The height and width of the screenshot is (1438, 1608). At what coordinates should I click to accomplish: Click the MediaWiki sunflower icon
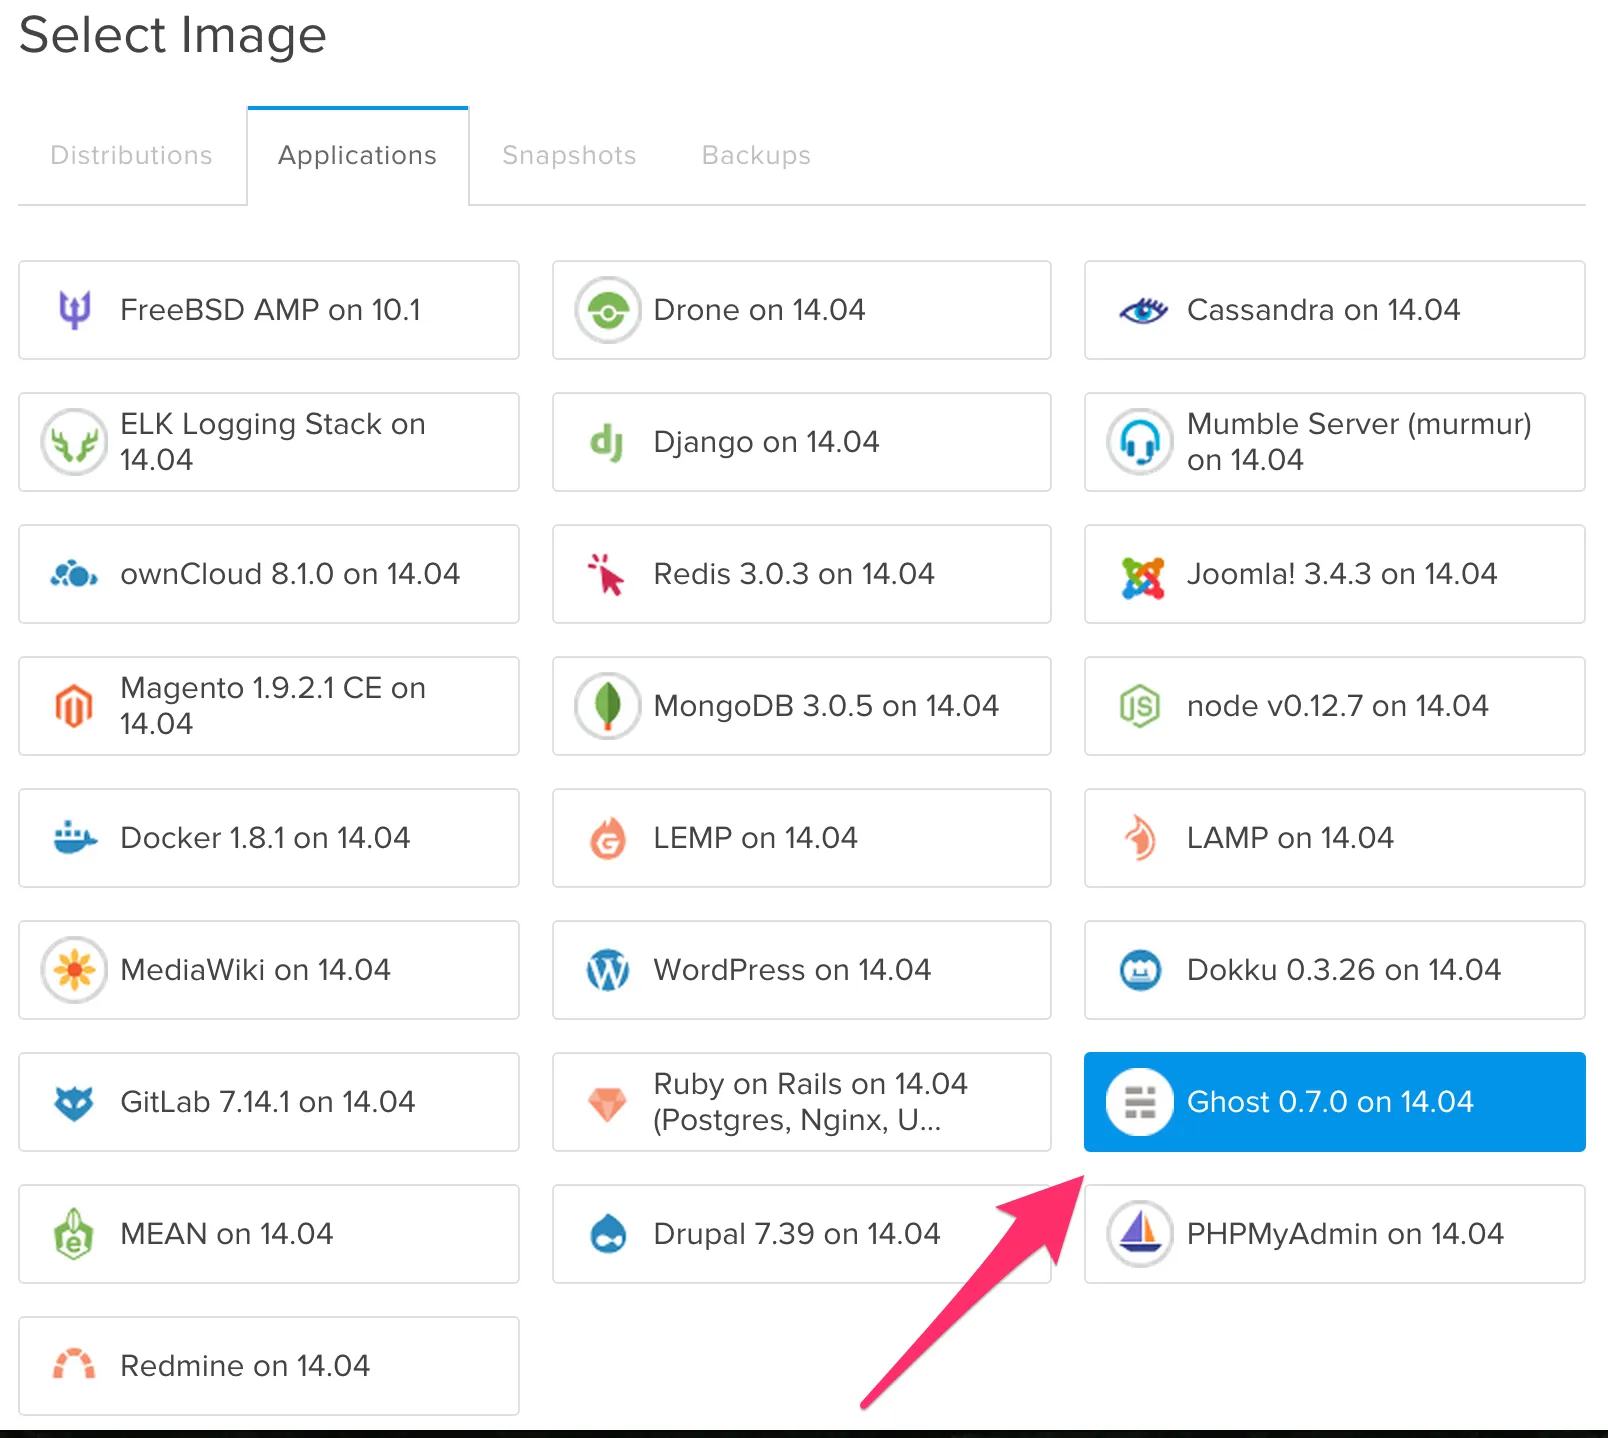coord(74,970)
